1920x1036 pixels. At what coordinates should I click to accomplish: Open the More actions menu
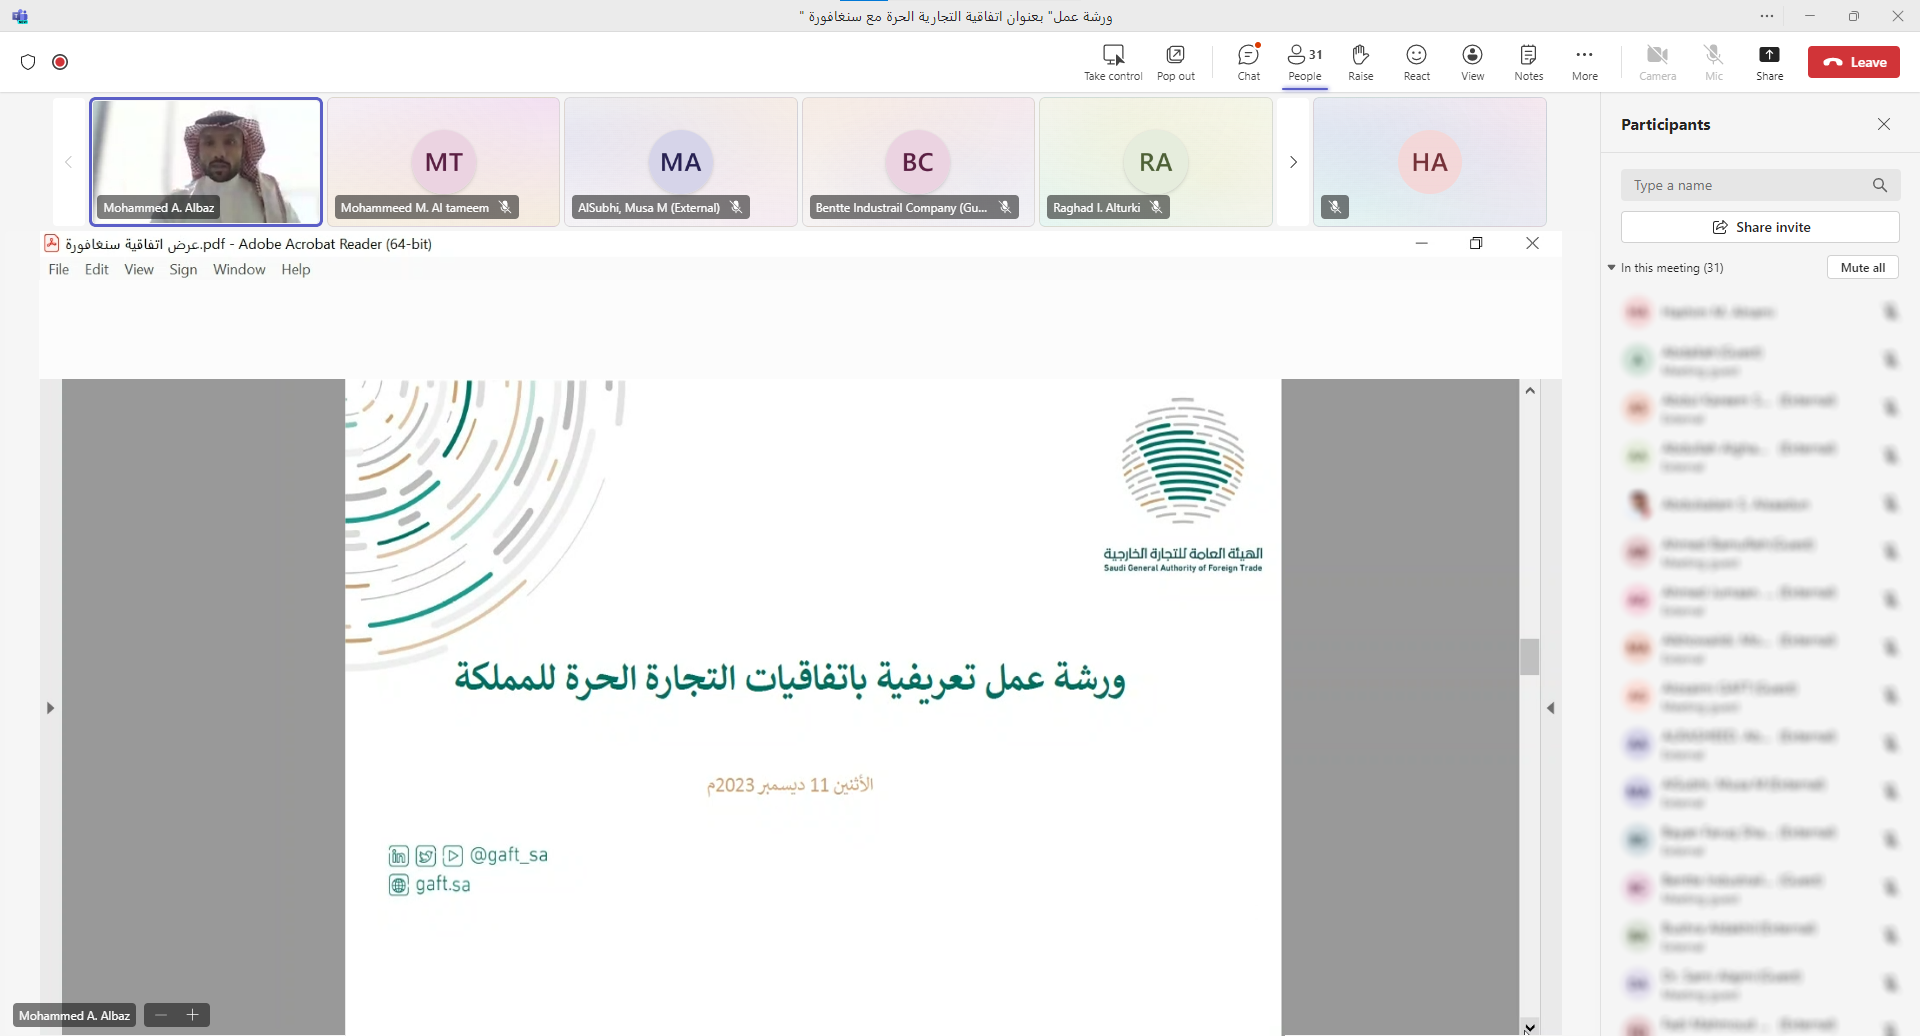click(1584, 62)
